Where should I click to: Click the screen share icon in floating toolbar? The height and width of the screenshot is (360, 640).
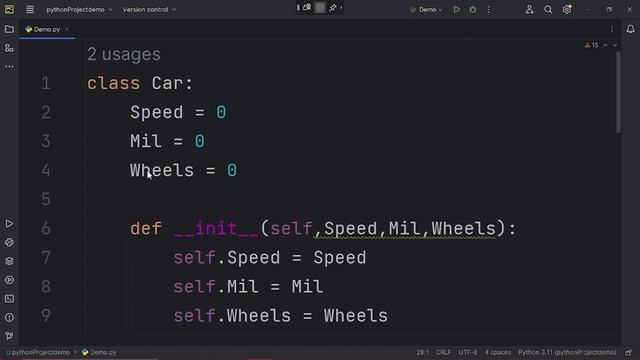click(x=307, y=7)
